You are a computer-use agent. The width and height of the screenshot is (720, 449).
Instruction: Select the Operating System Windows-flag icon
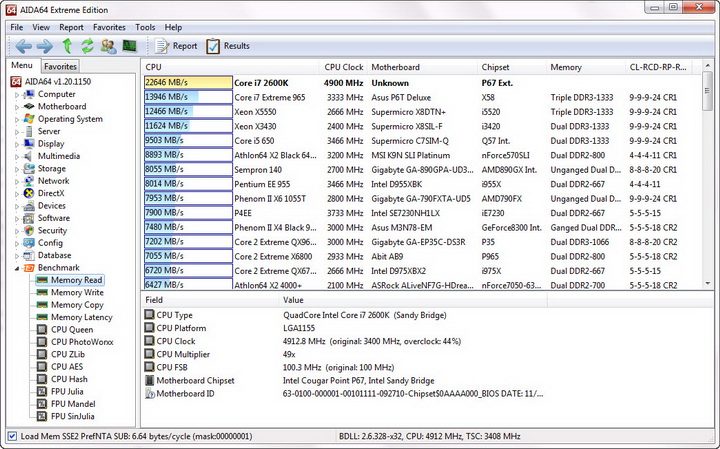pyautogui.click(x=28, y=119)
